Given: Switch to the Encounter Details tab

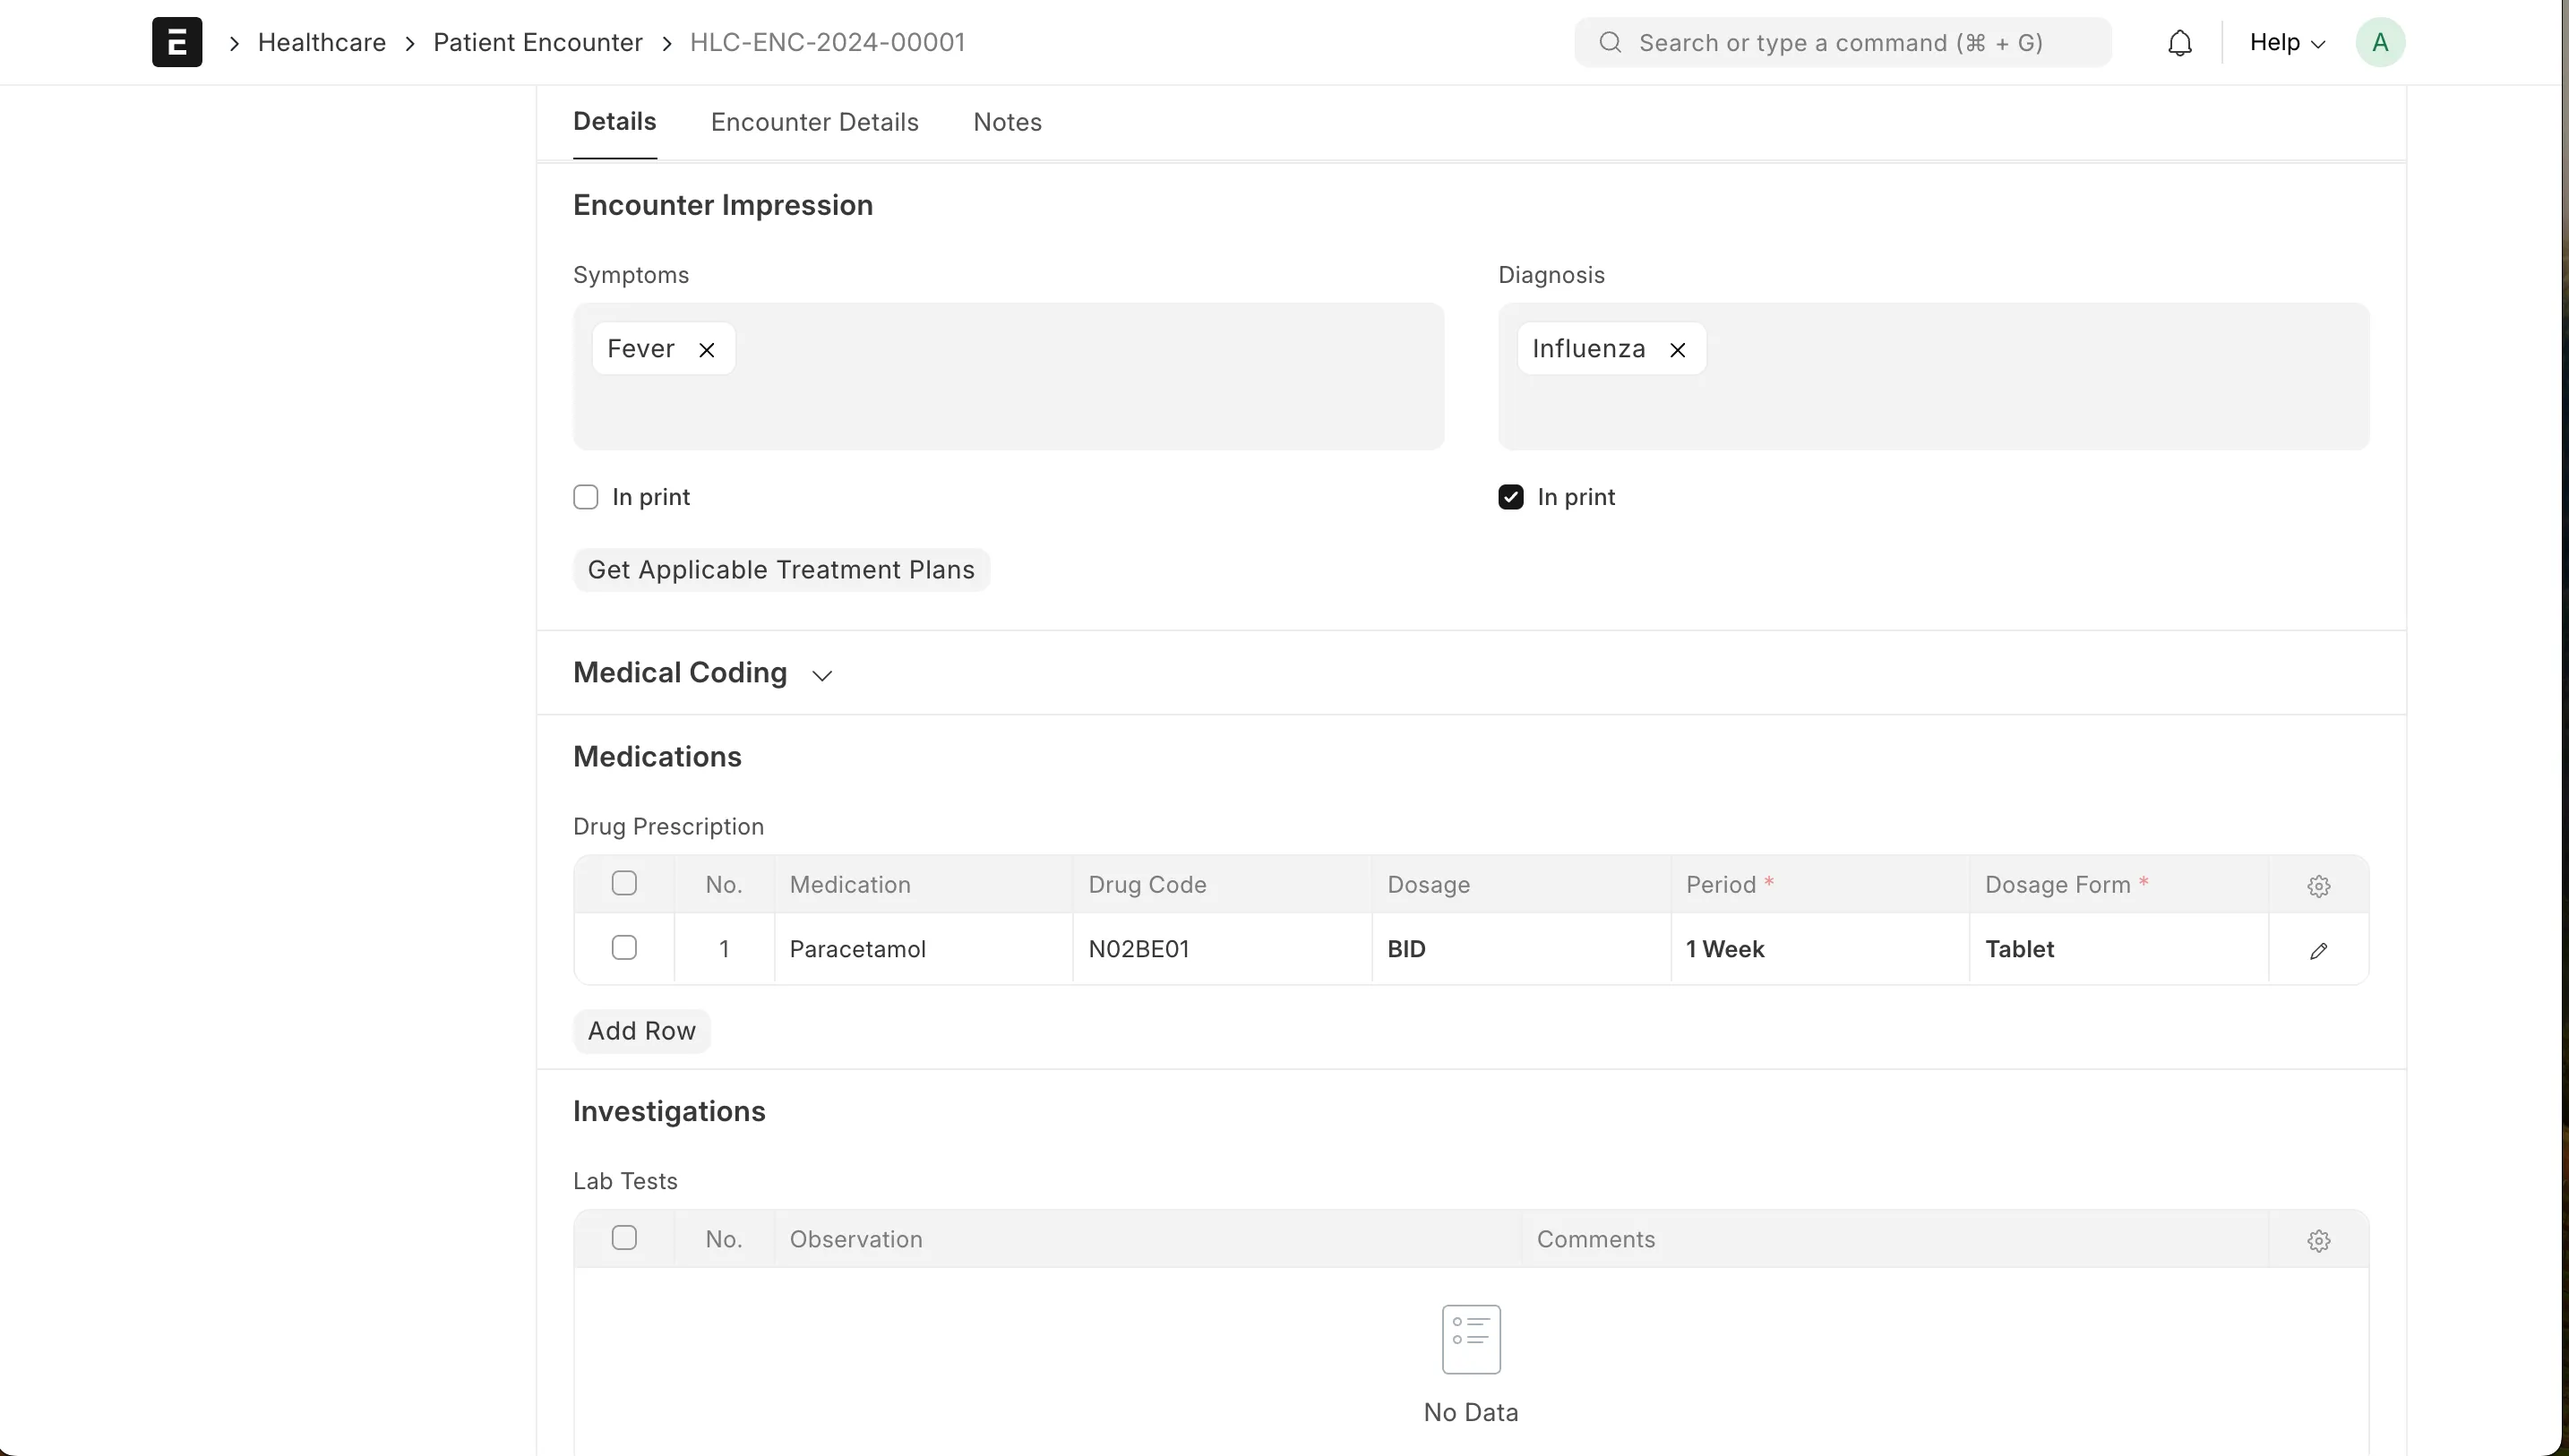Looking at the screenshot, I should 814,122.
